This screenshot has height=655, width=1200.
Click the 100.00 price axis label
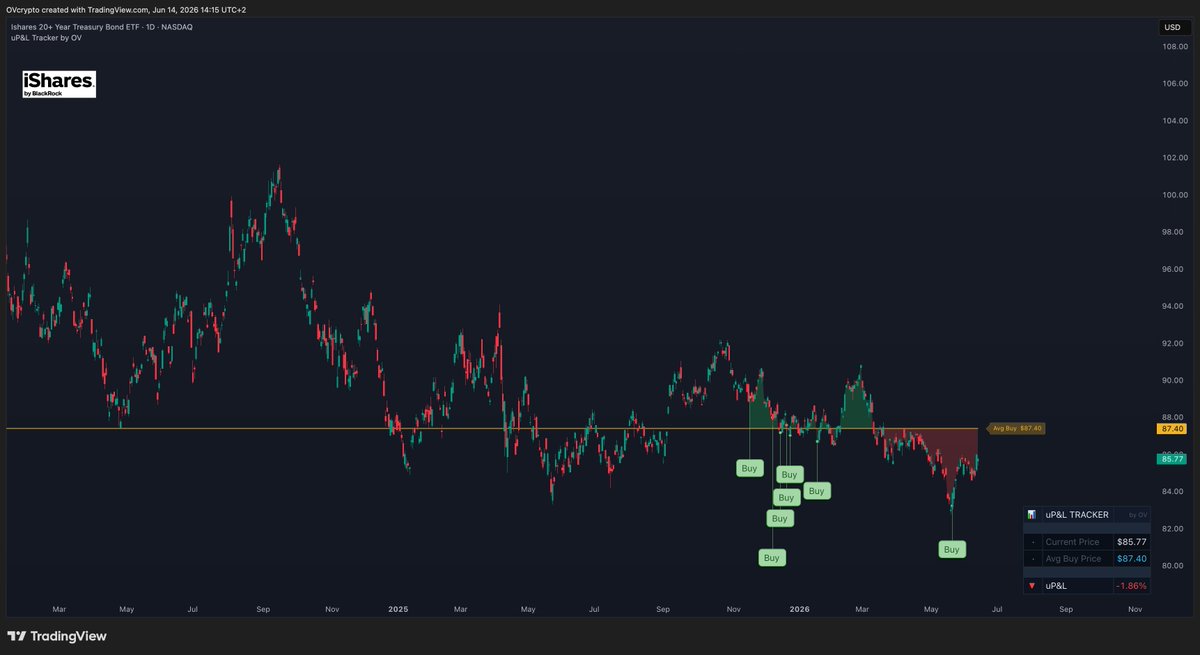(1175, 195)
